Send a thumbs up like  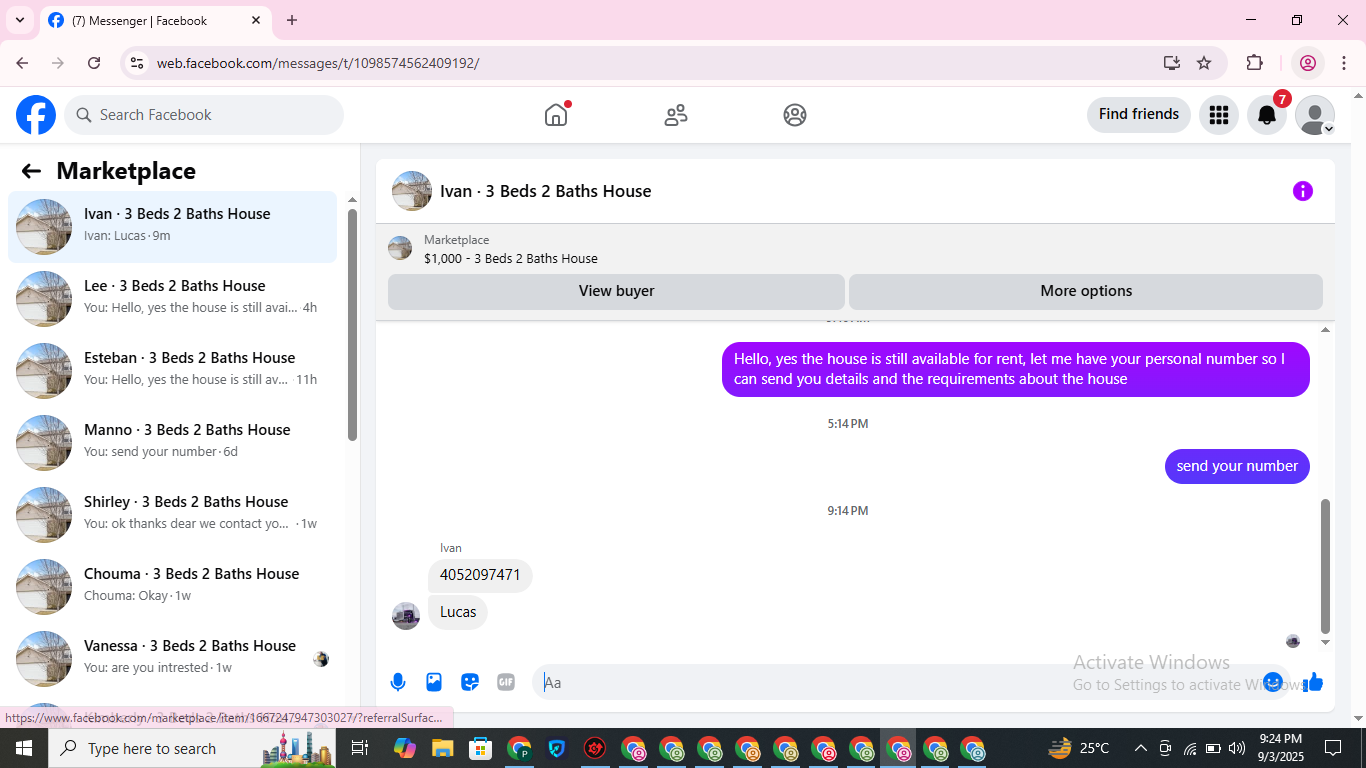1313,682
